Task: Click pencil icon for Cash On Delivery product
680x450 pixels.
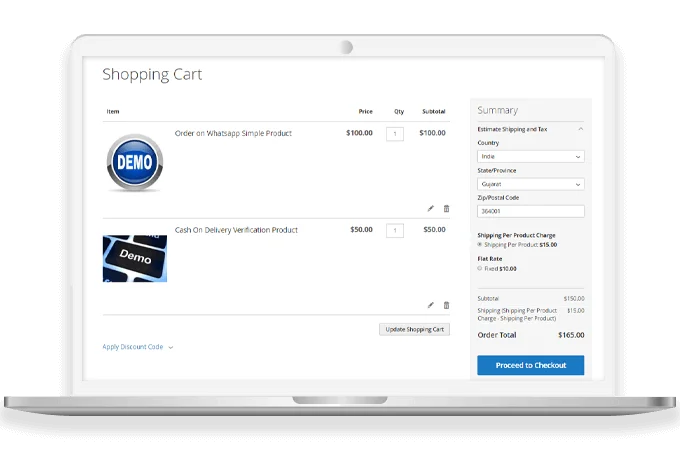Action: pos(431,305)
